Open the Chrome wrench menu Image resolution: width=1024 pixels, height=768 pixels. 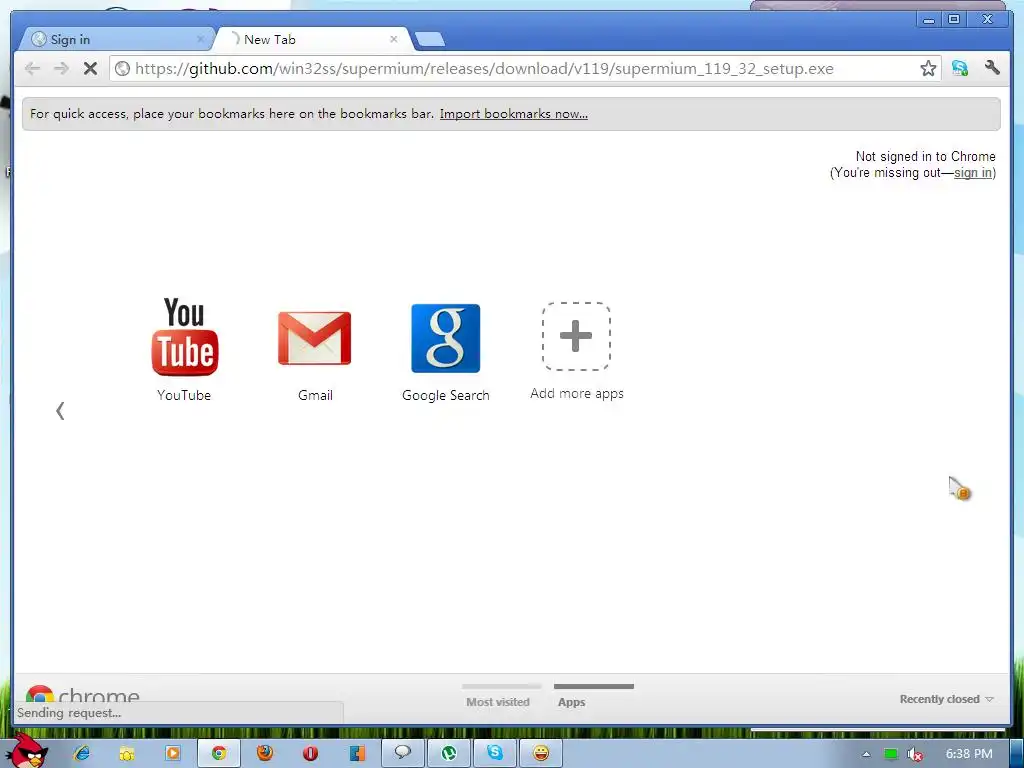992,67
